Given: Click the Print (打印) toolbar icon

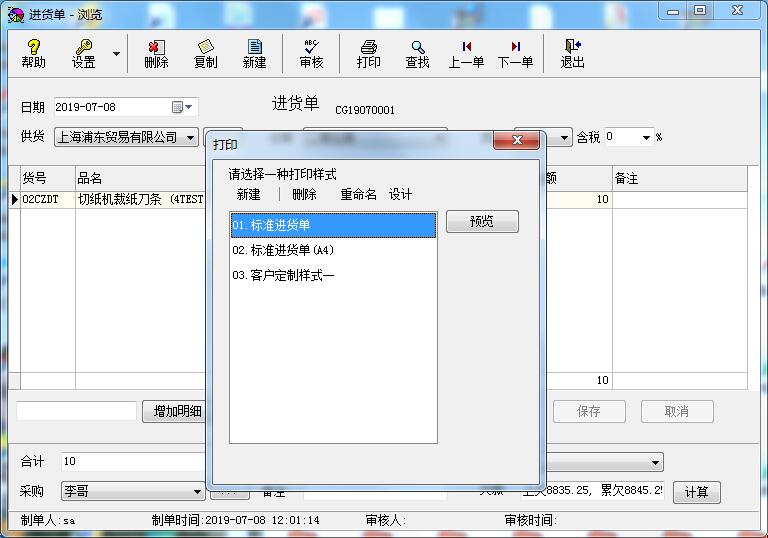Looking at the screenshot, I should pyautogui.click(x=368, y=53).
